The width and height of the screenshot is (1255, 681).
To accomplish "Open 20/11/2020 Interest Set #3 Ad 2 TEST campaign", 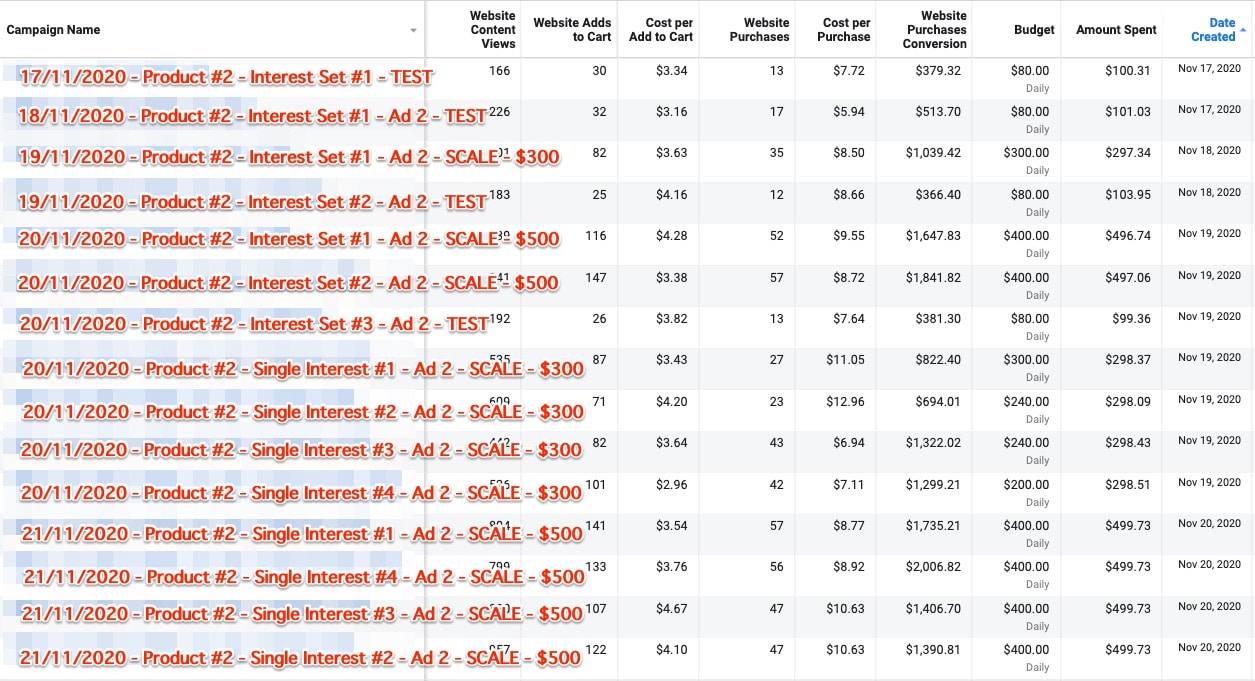I will click(253, 324).
